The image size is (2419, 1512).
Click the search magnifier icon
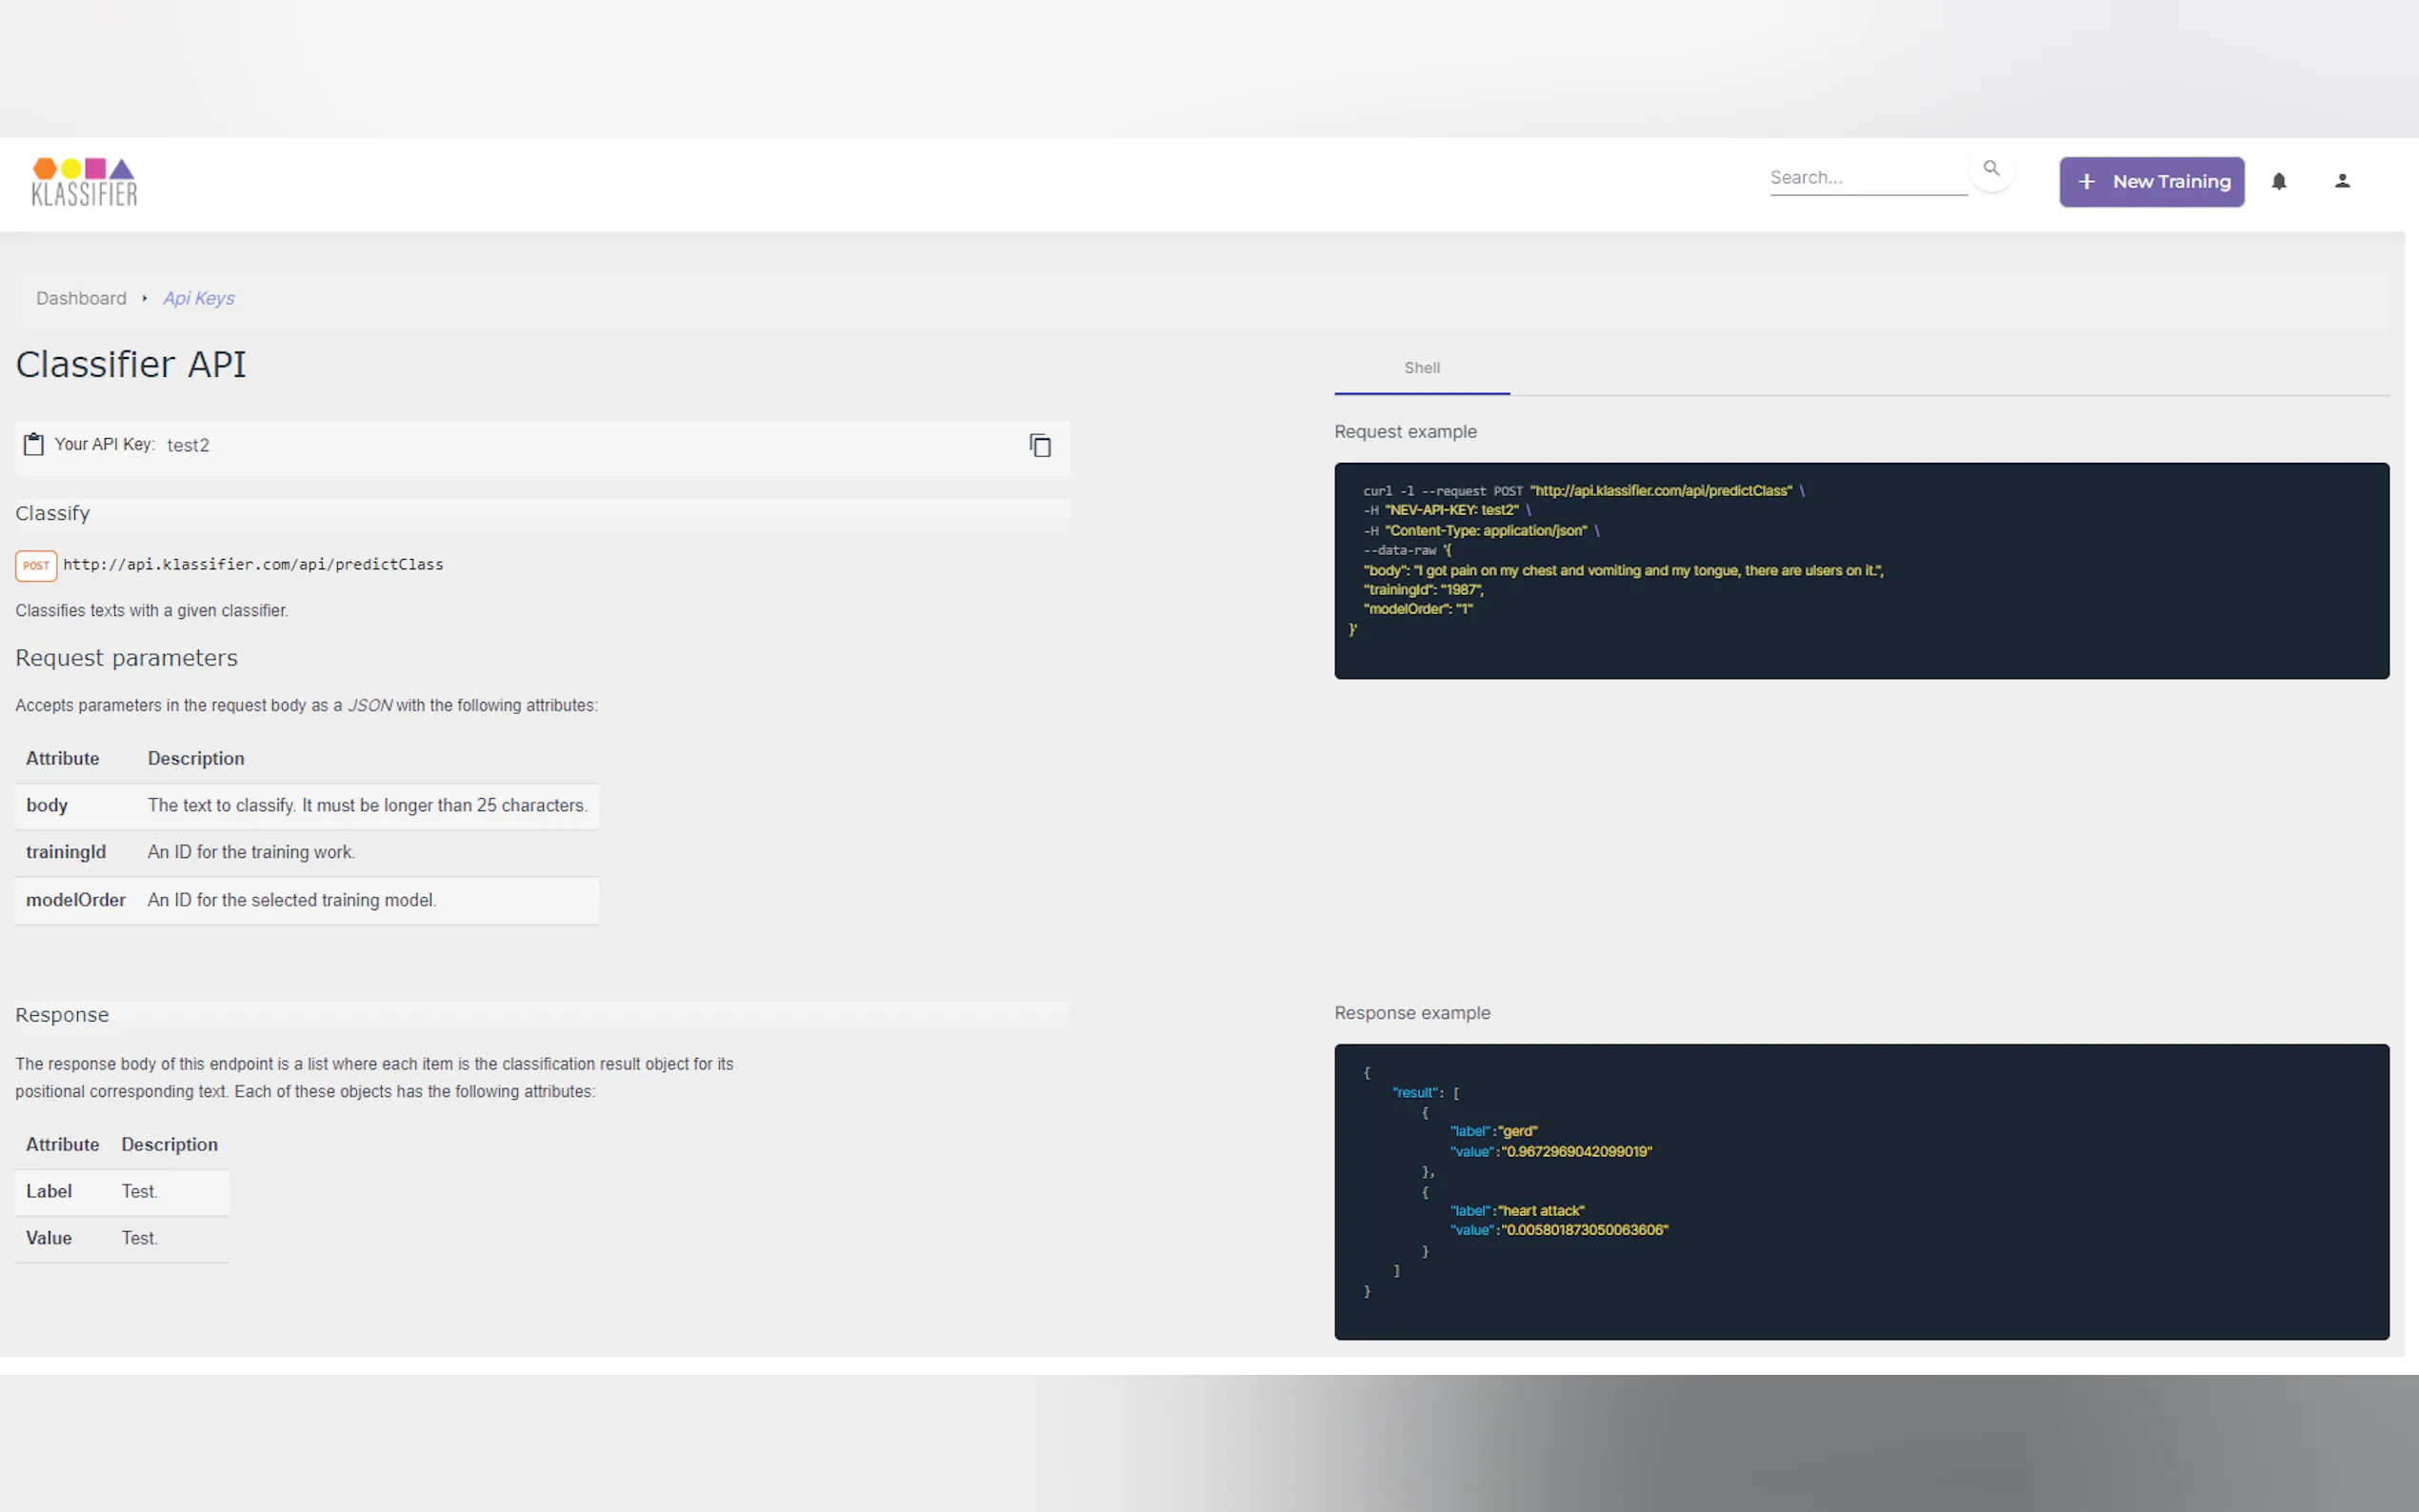[x=1991, y=169]
